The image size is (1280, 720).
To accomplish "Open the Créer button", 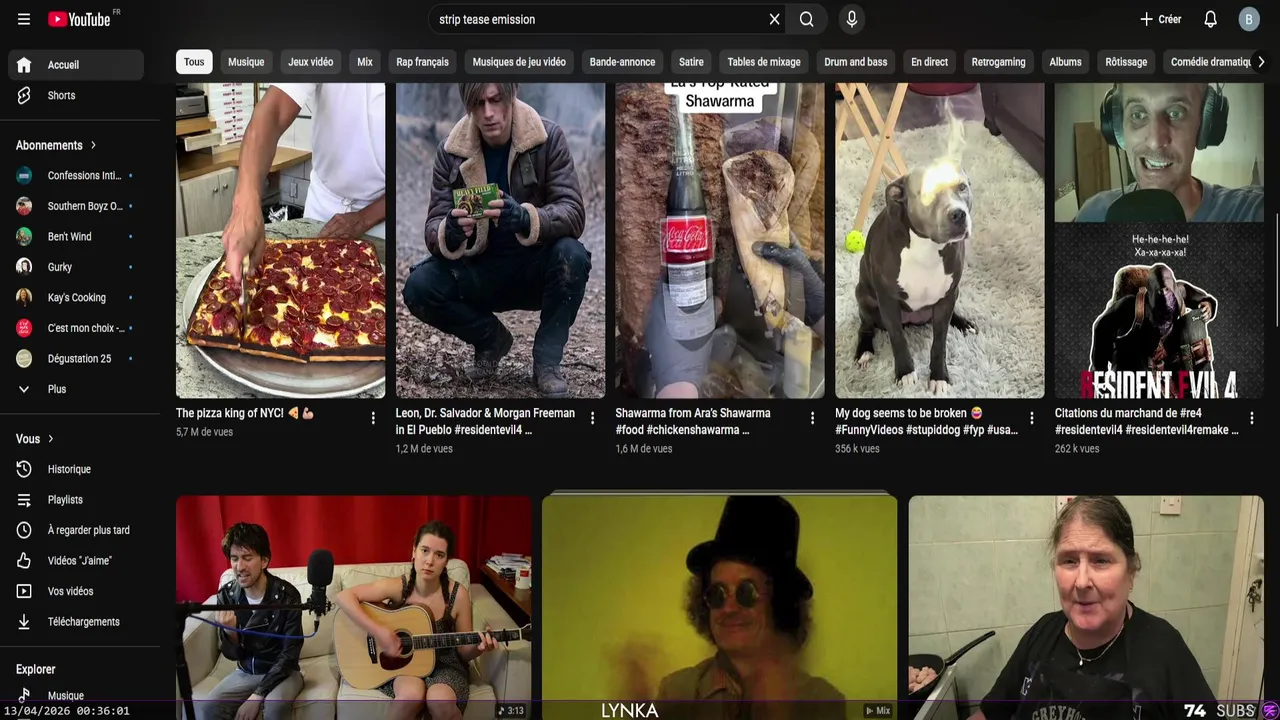I will [1161, 19].
